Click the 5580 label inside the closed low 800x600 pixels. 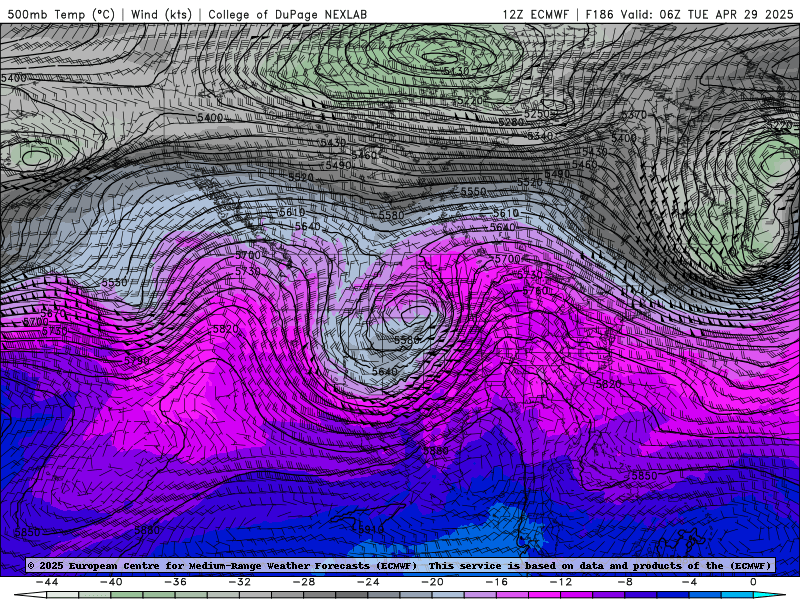tap(407, 340)
